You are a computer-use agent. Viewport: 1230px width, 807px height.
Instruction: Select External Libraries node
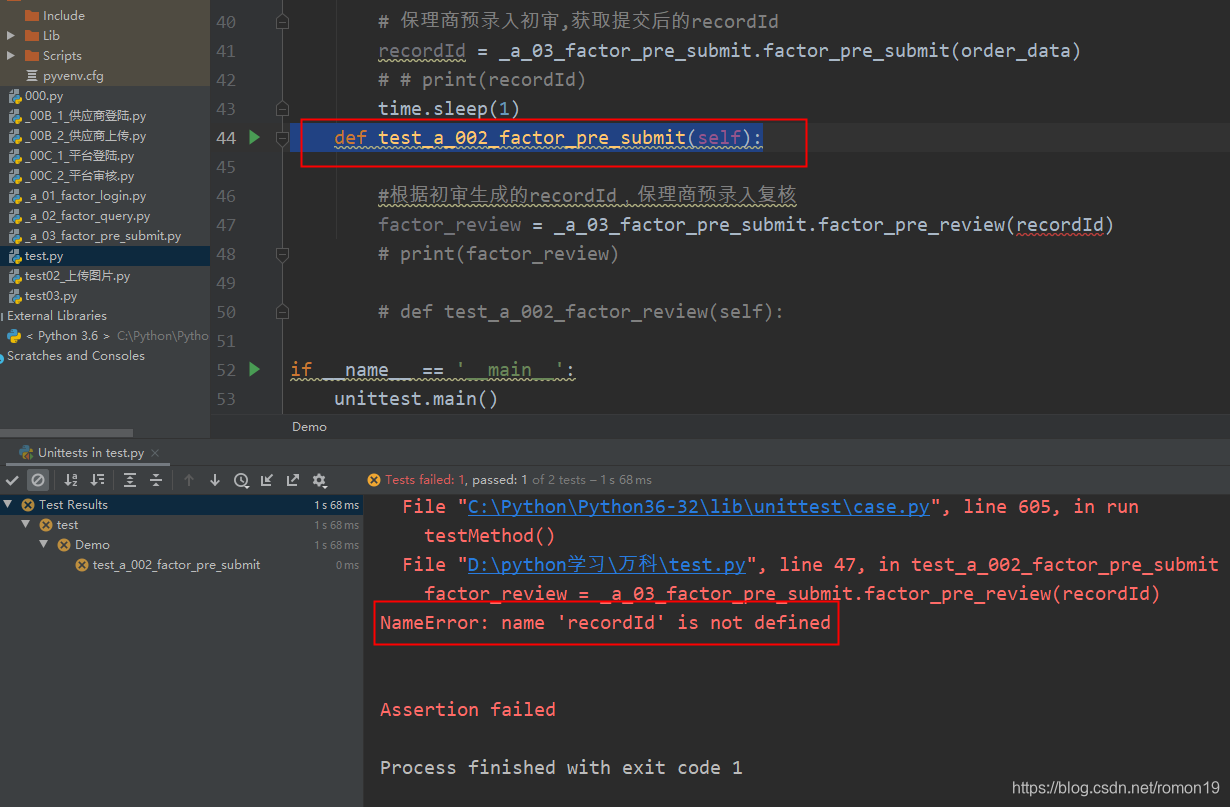pos(56,316)
